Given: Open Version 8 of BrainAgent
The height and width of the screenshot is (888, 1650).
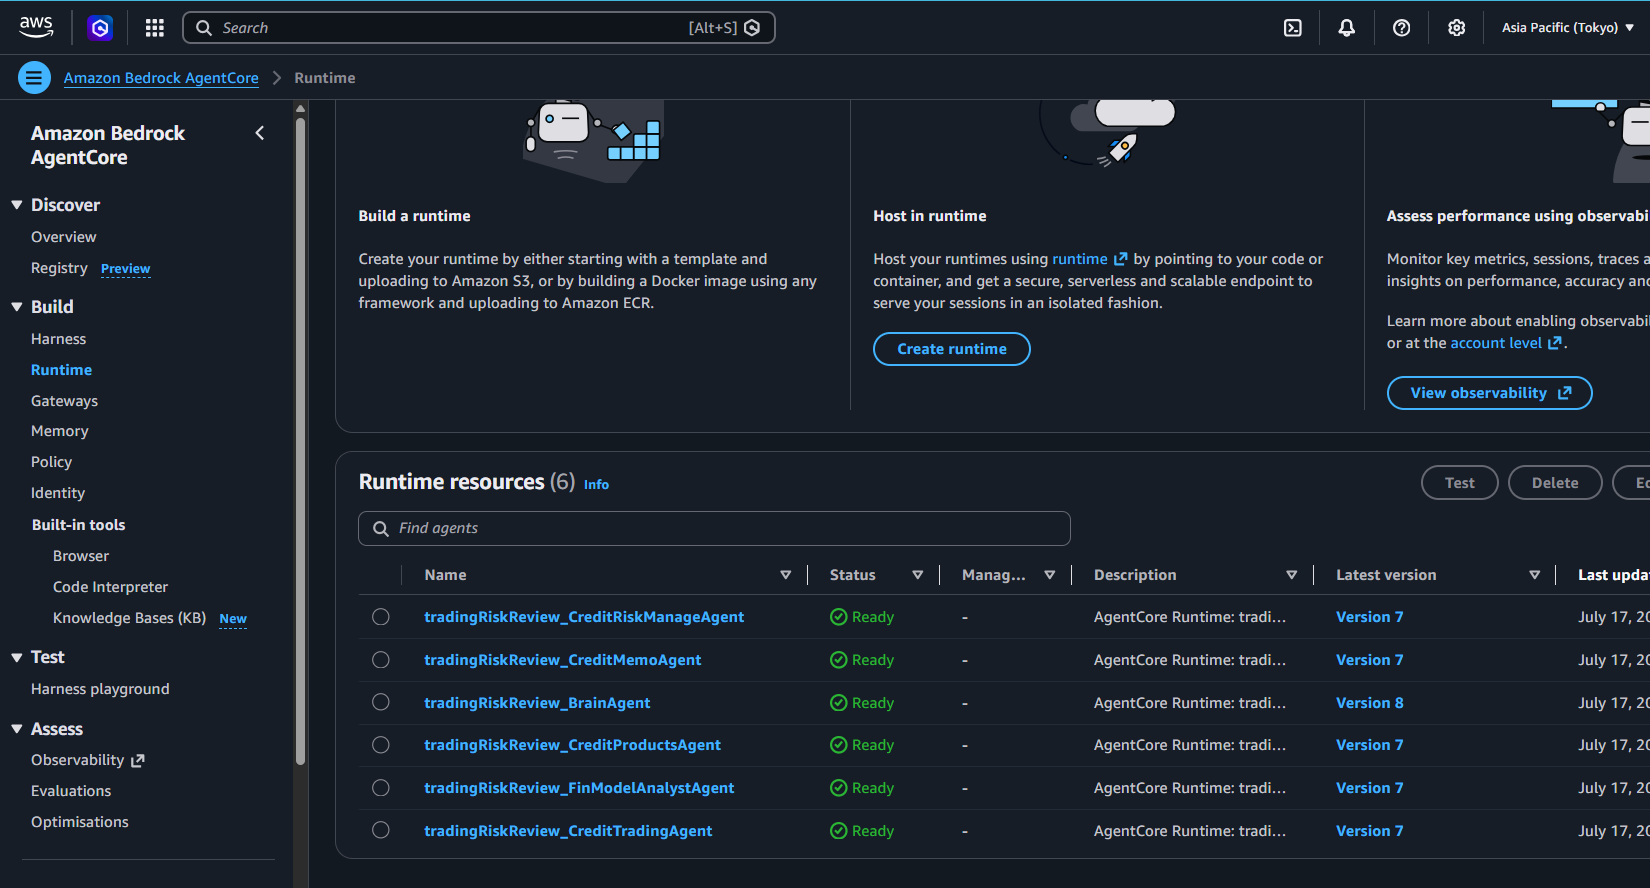Looking at the screenshot, I should pos(1370,703).
